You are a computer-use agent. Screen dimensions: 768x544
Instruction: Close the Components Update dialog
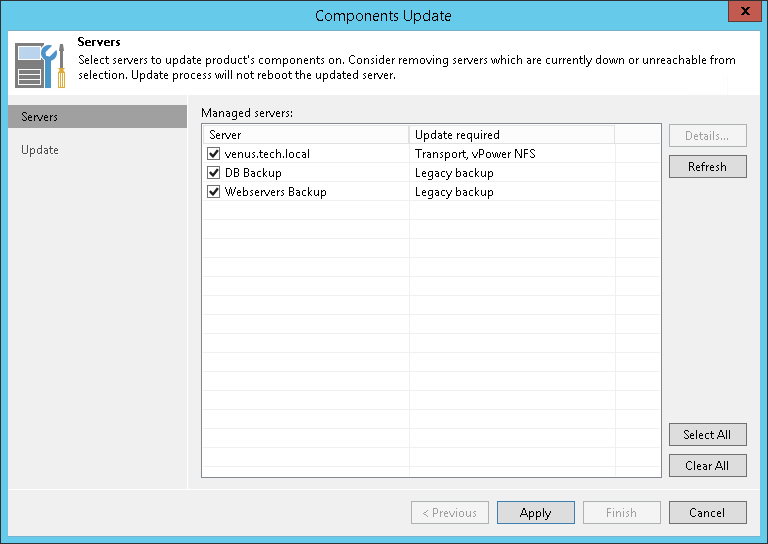[744, 11]
